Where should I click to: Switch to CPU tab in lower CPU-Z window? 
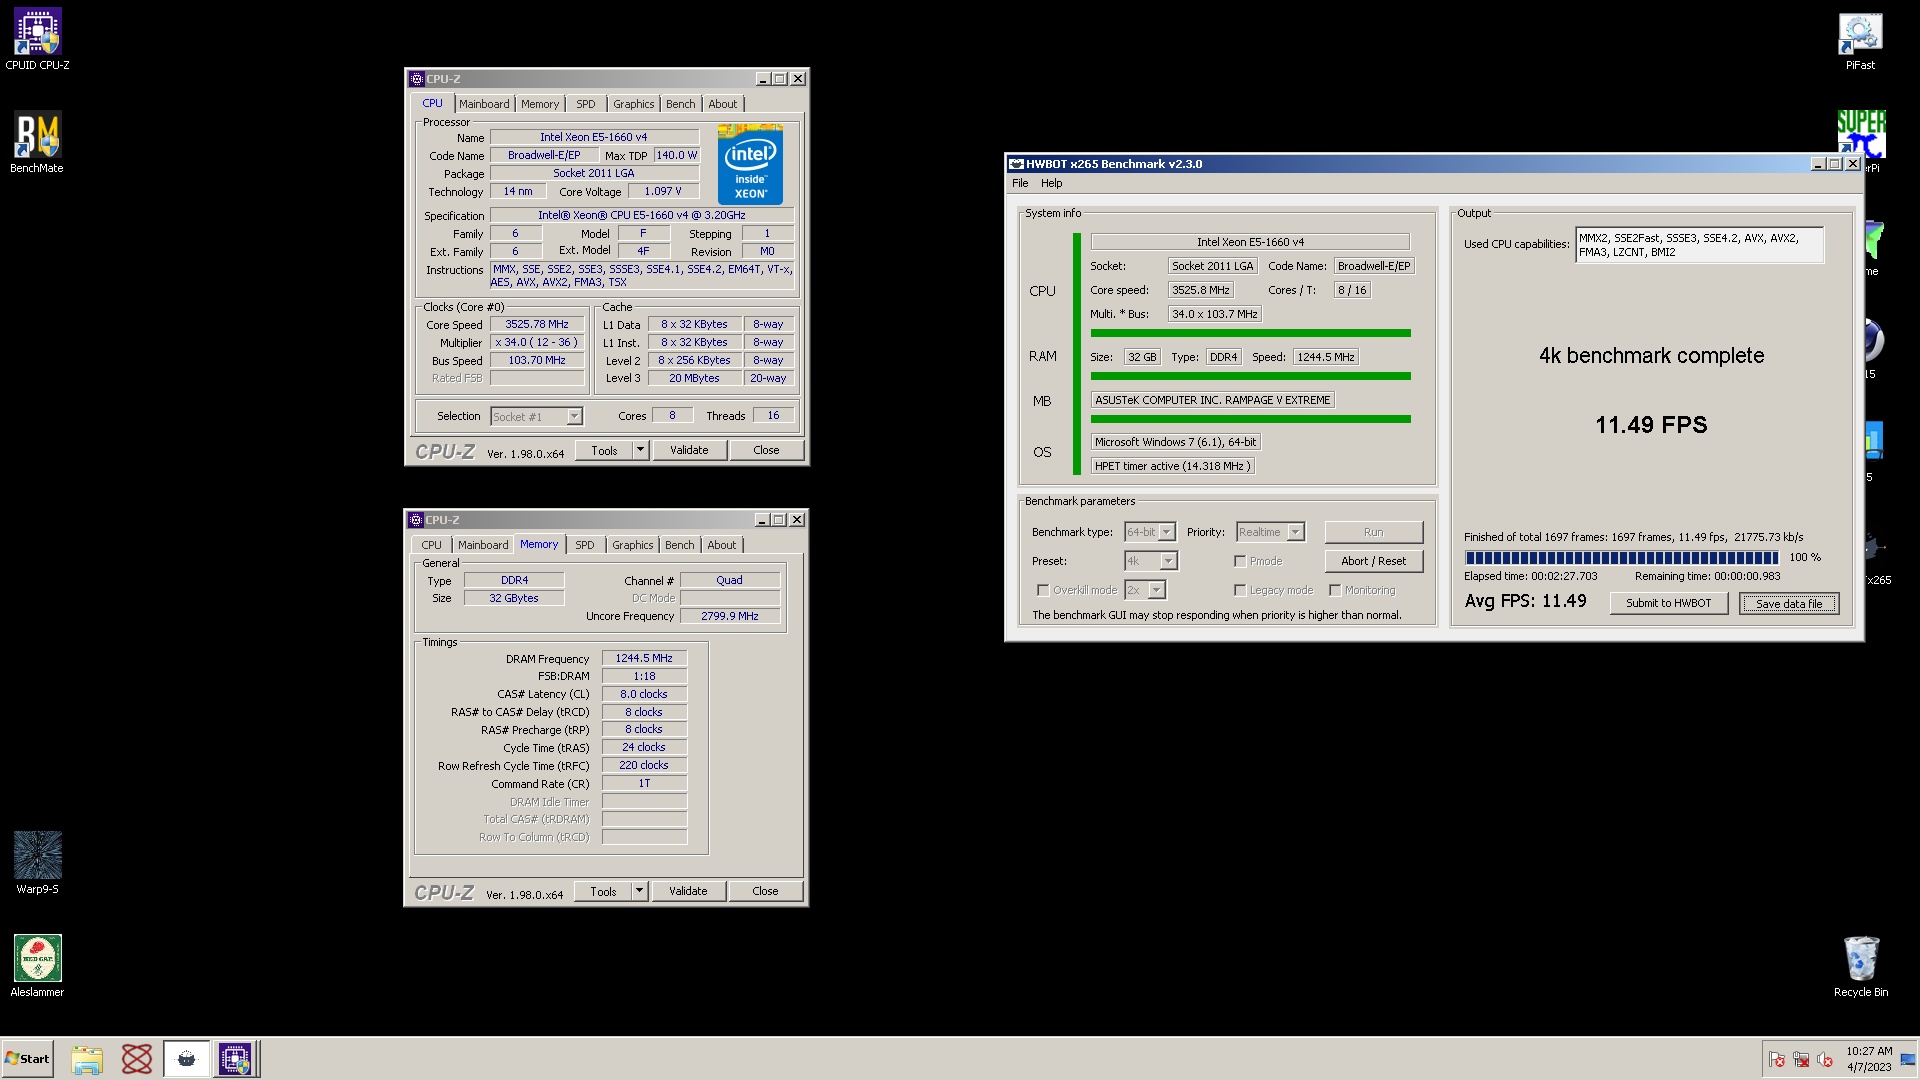point(432,545)
